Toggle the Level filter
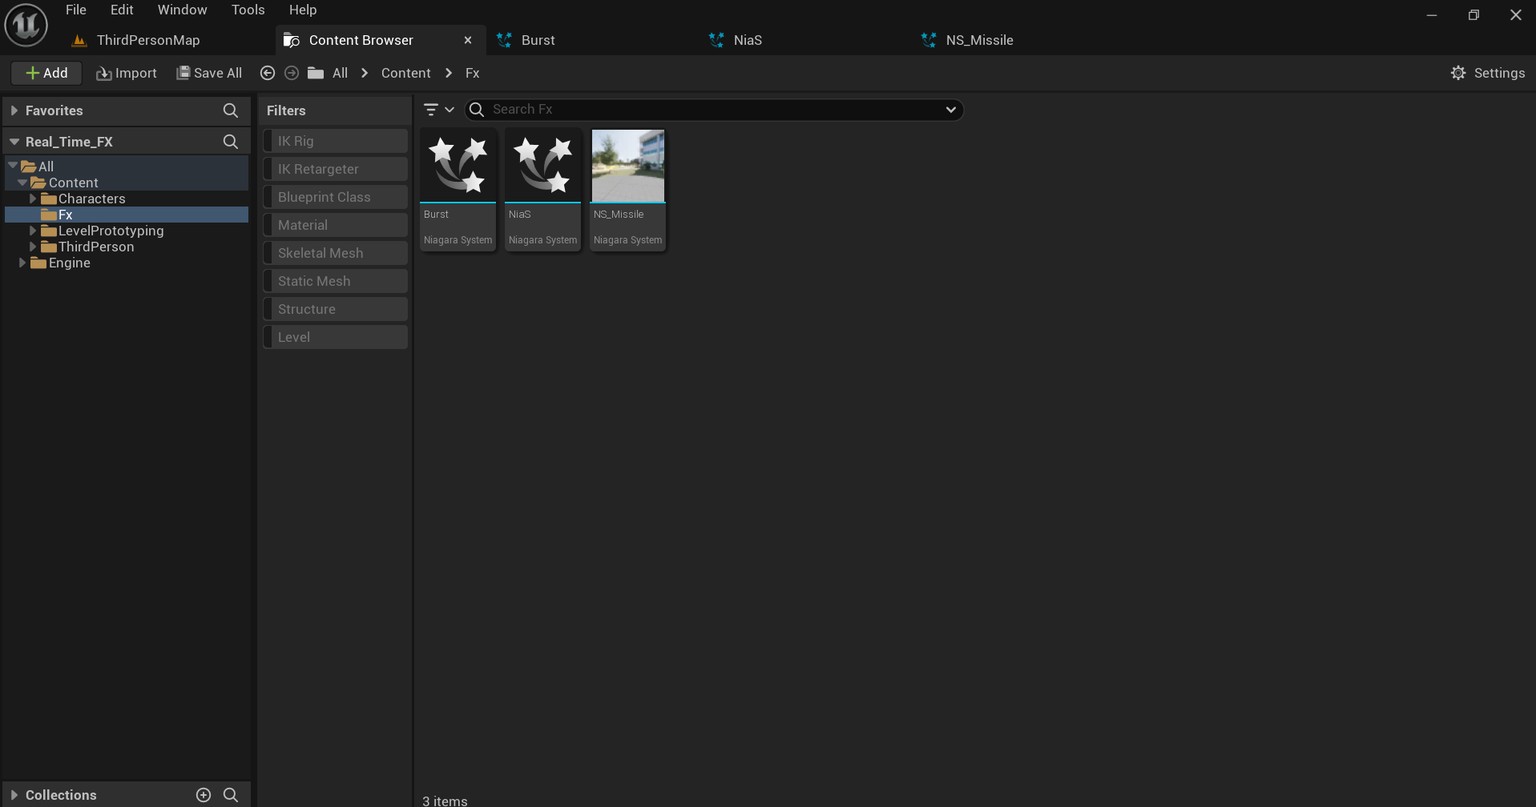 click(x=335, y=337)
